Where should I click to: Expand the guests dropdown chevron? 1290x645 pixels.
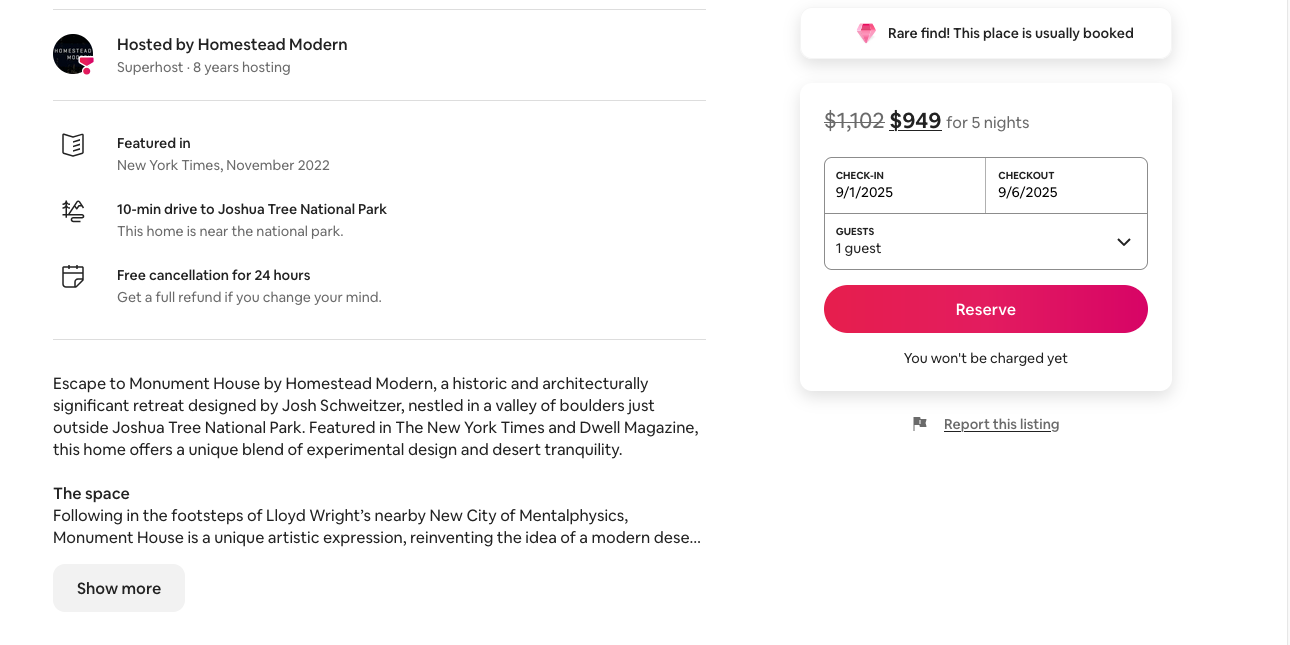[x=1124, y=242]
